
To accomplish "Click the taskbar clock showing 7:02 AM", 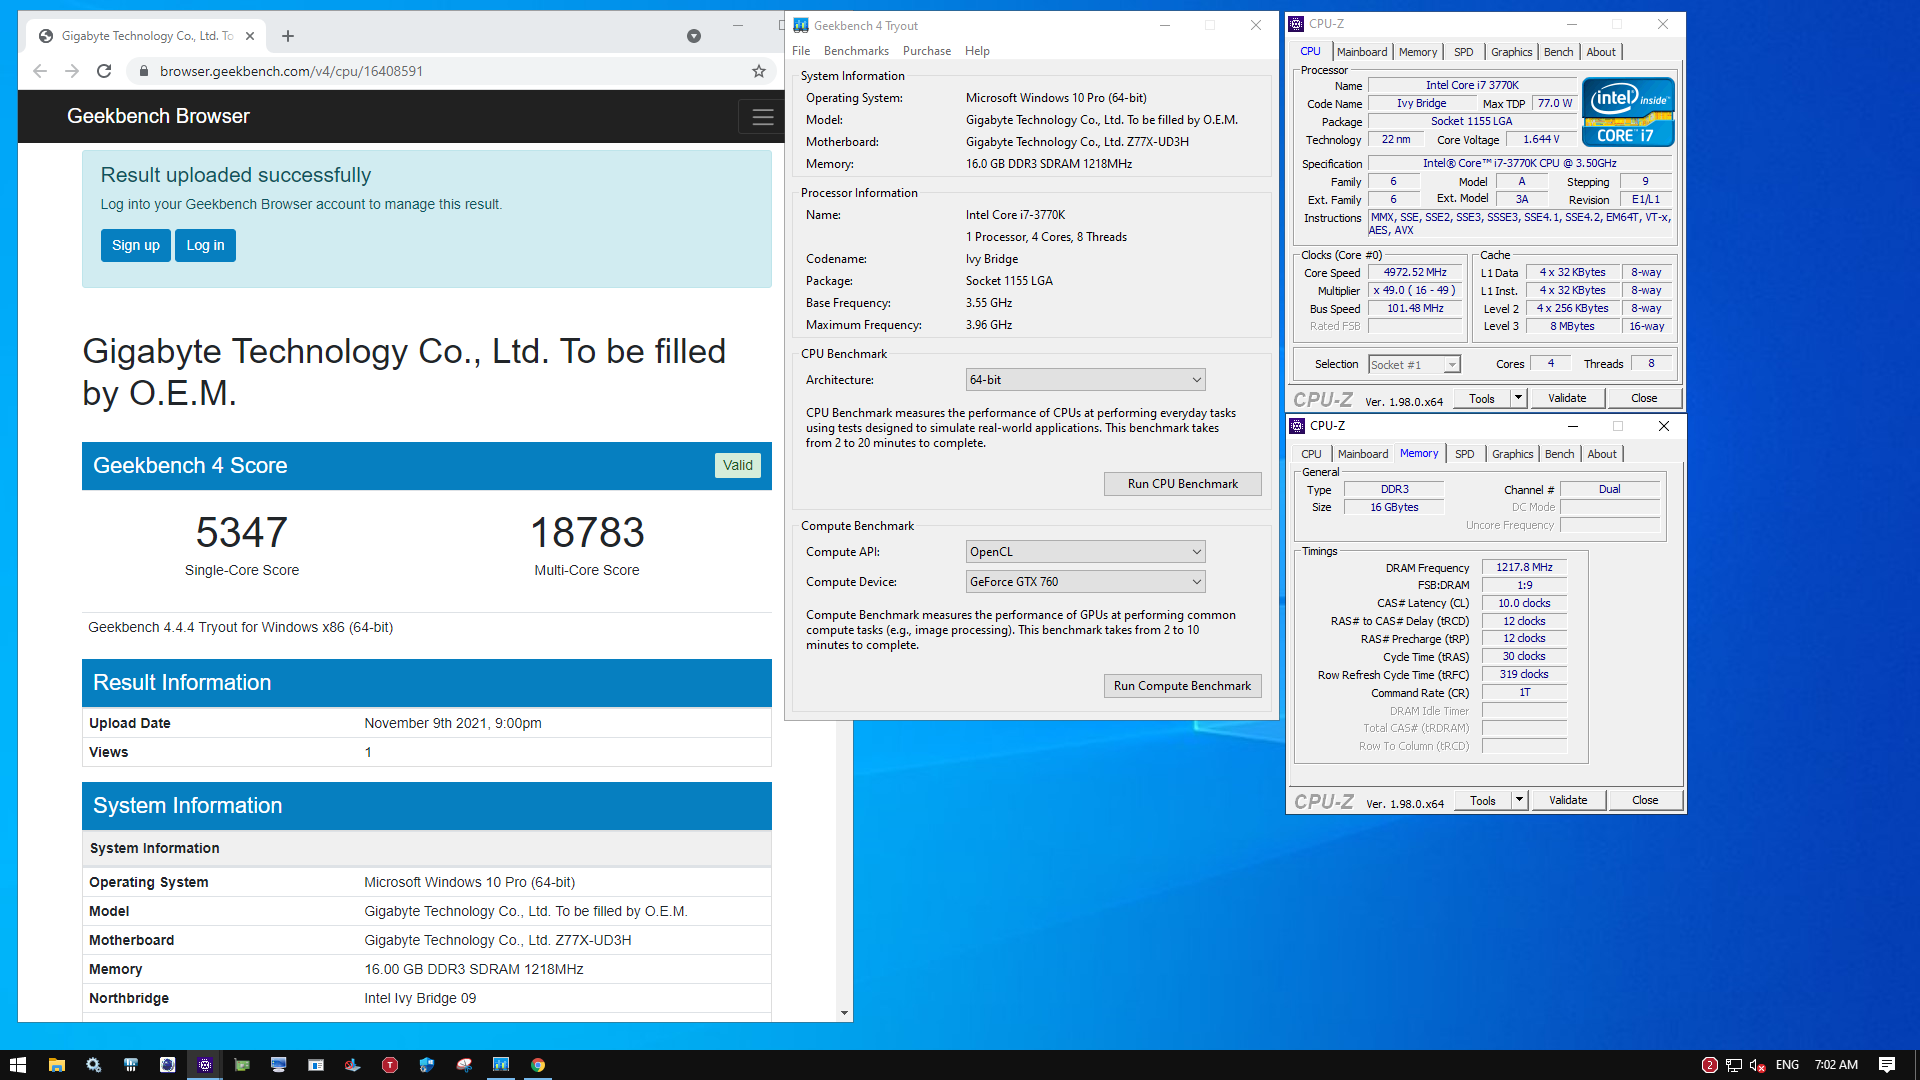I will coord(1836,1065).
